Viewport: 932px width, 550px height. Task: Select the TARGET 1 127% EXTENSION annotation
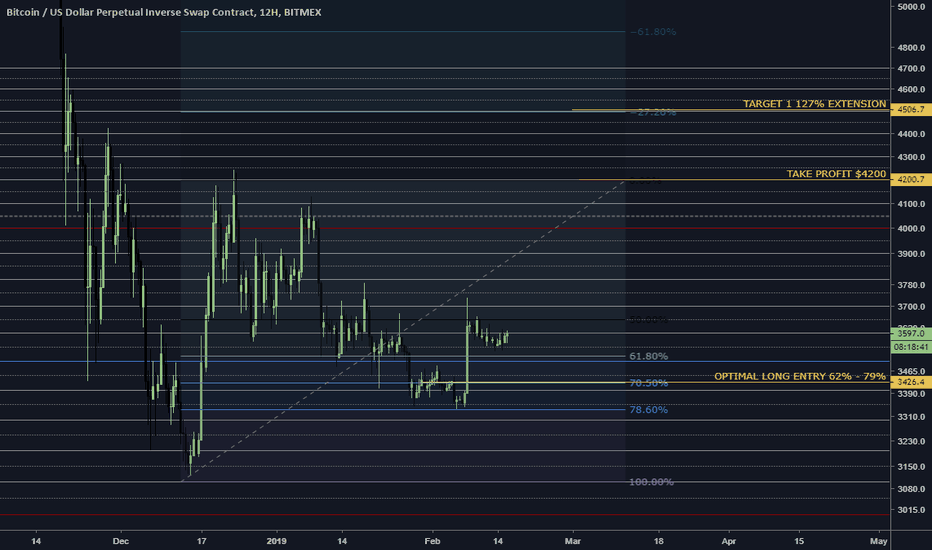(x=814, y=103)
